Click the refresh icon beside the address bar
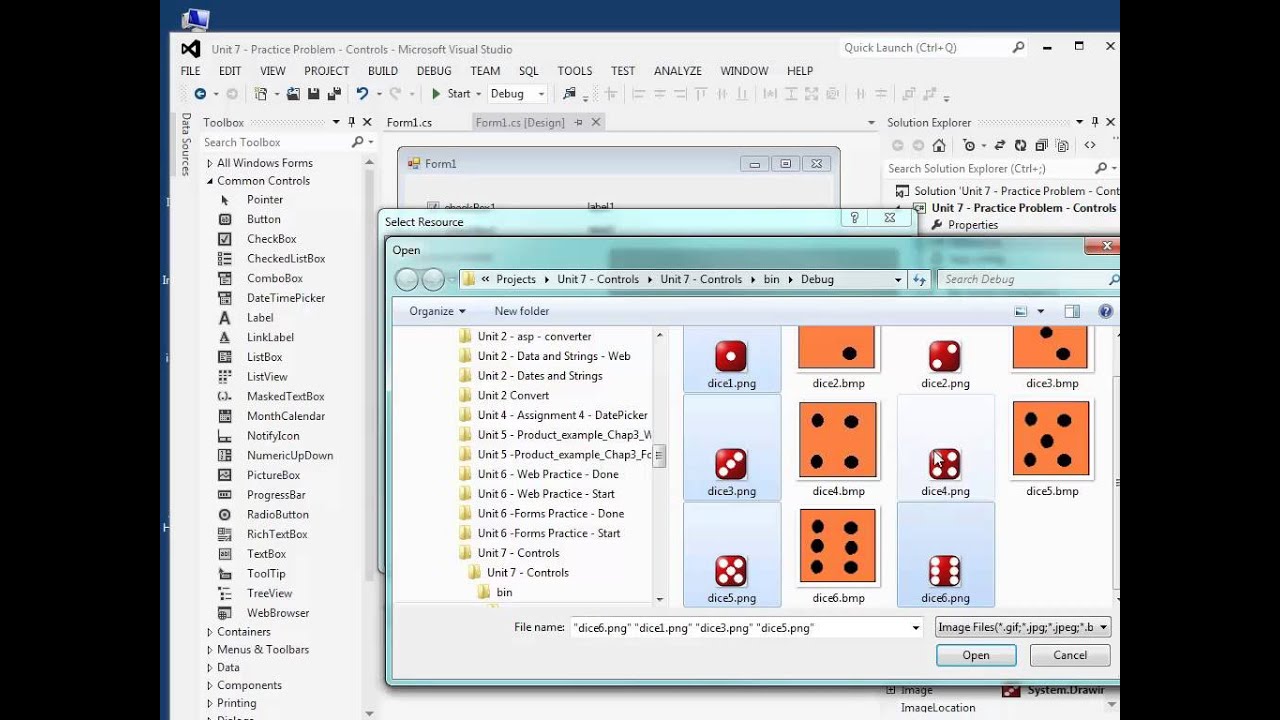This screenshot has width=1280, height=720. tap(919, 279)
